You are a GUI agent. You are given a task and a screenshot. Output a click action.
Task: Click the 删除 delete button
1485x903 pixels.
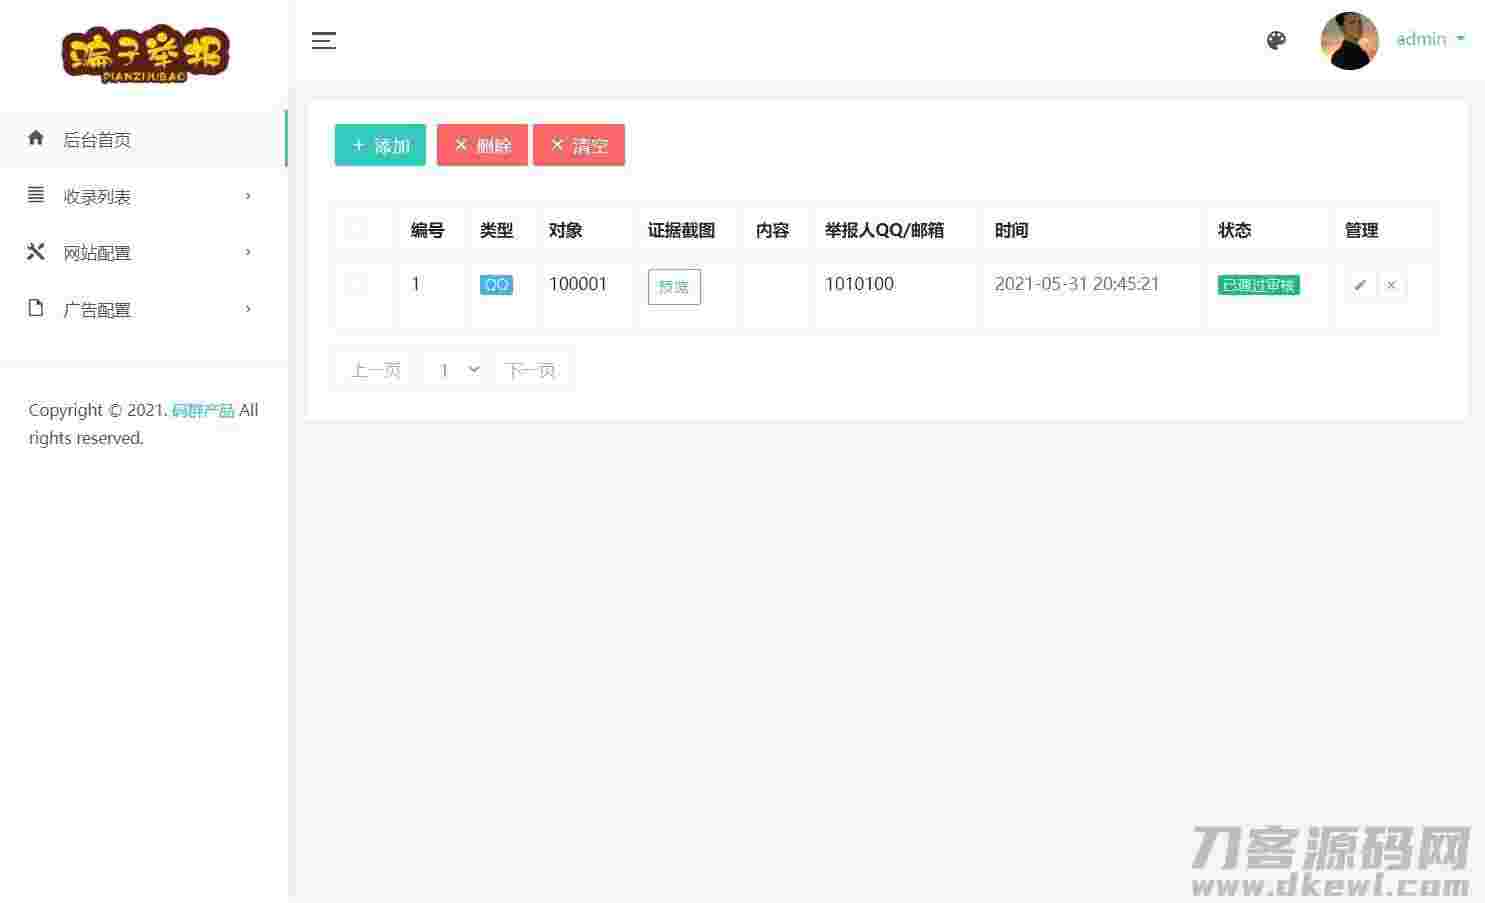pos(482,145)
